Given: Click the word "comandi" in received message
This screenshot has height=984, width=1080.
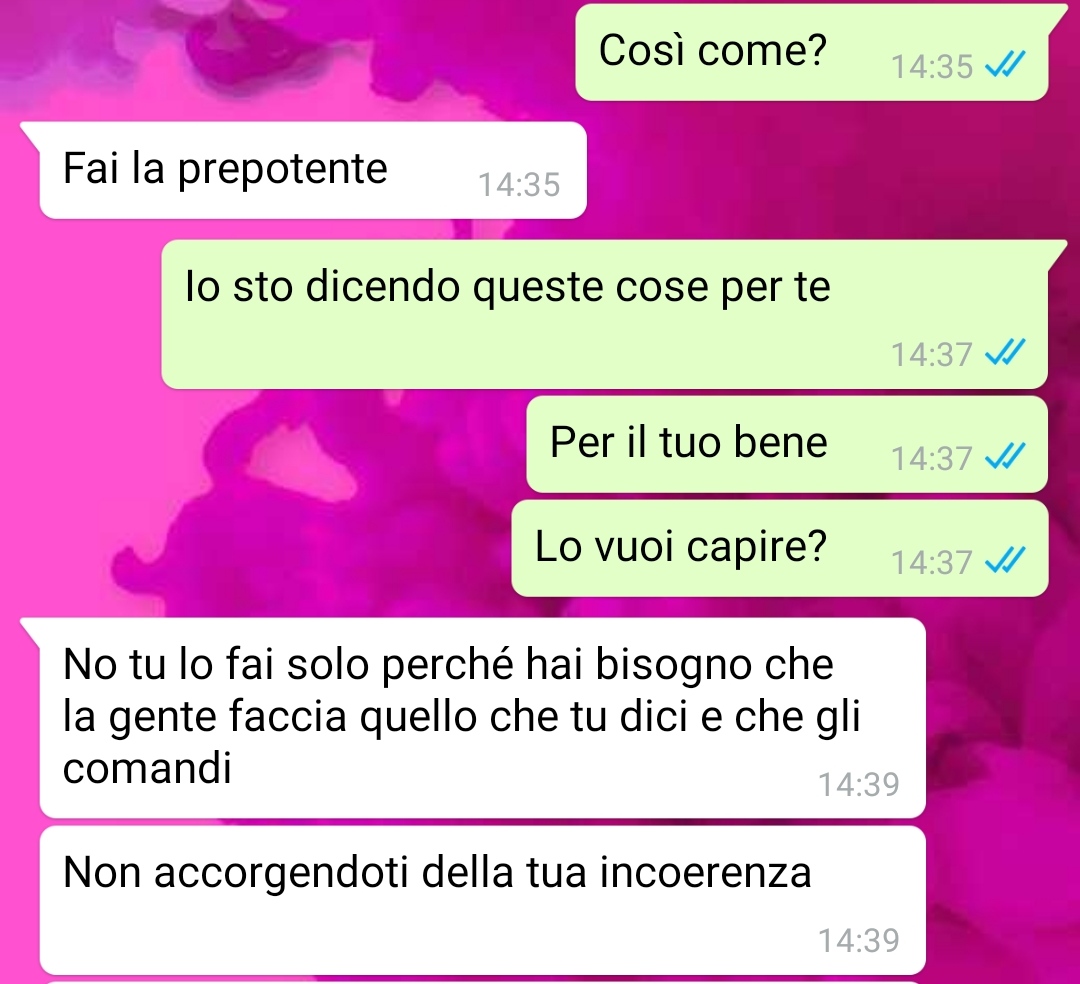Looking at the screenshot, I should [x=147, y=768].
